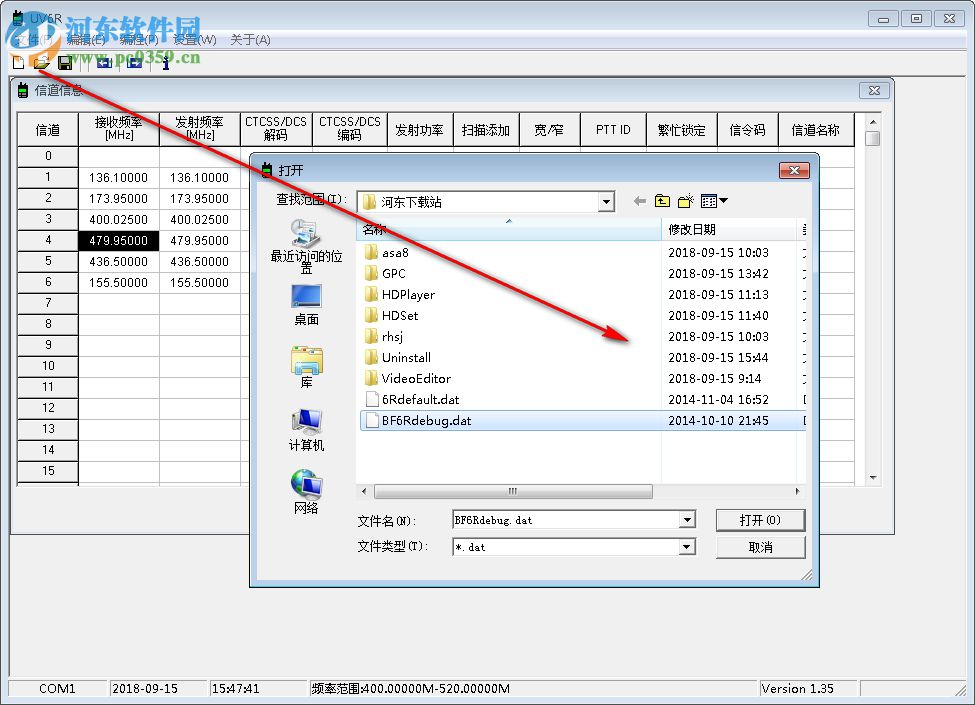
Task: Select the HDSet folder
Action: (x=392, y=316)
